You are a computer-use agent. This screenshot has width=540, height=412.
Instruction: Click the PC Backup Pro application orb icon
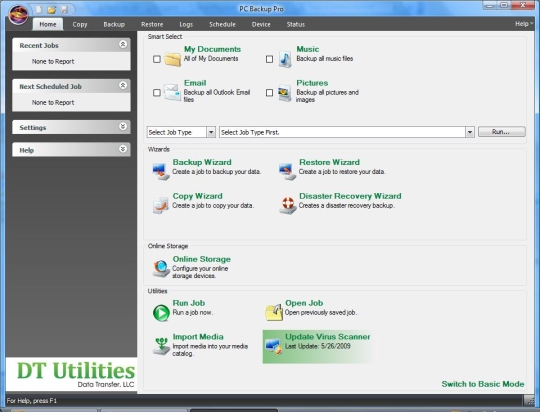[x=18, y=15]
